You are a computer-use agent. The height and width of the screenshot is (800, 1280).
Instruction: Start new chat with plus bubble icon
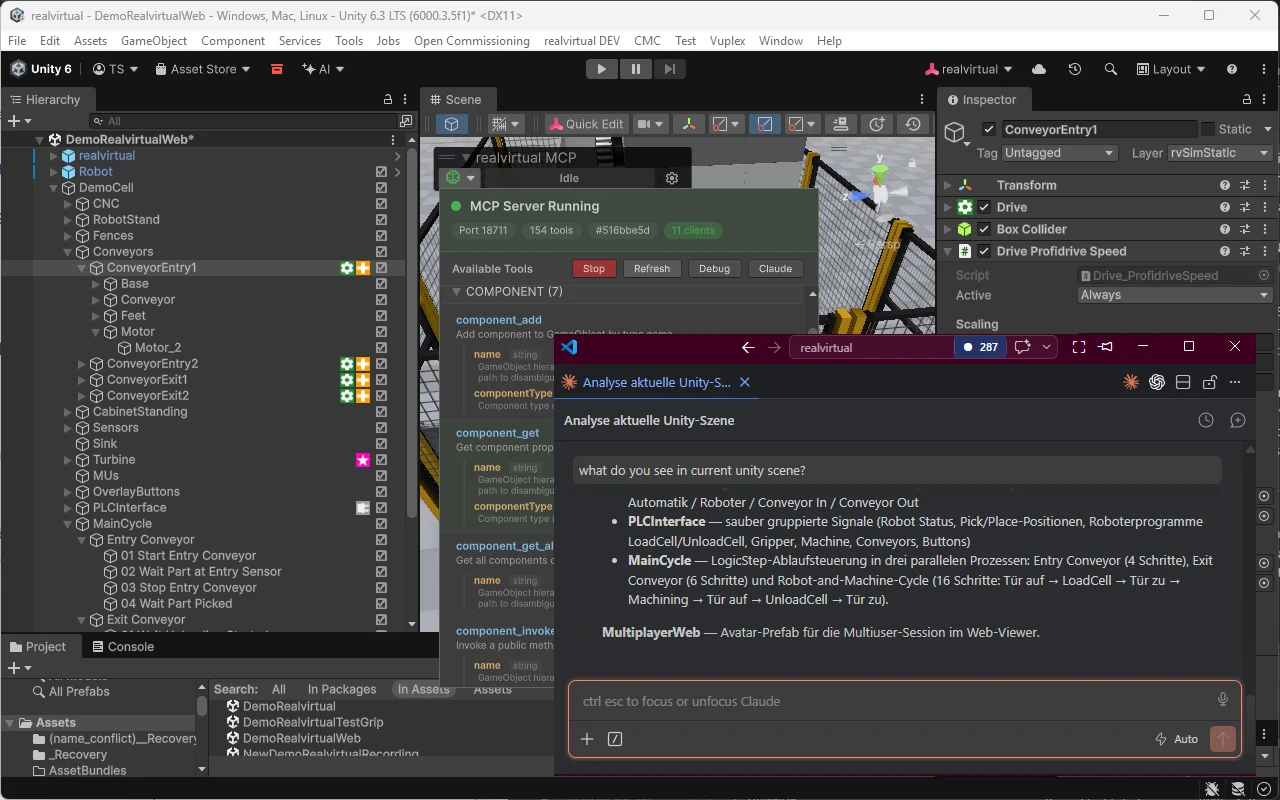point(1237,421)
